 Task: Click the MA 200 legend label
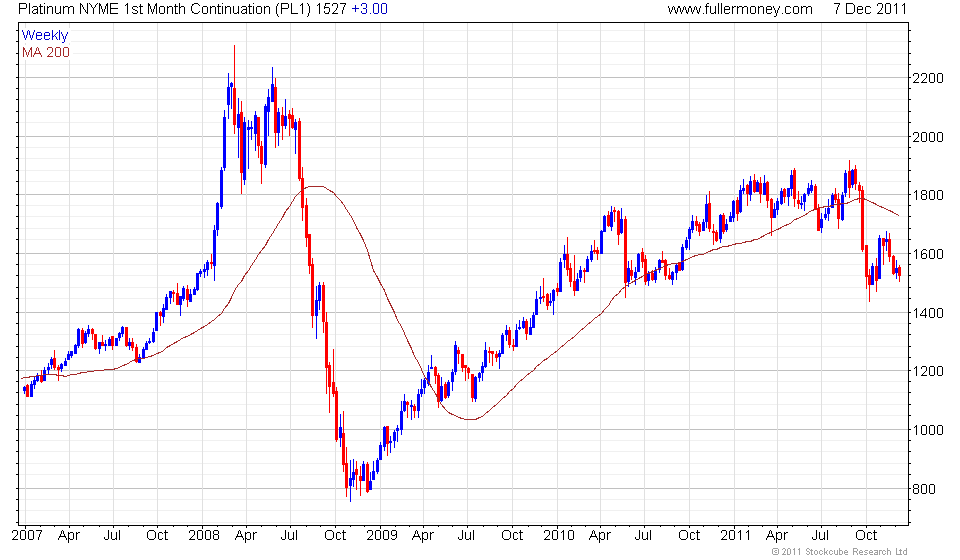tap(46, 53)
